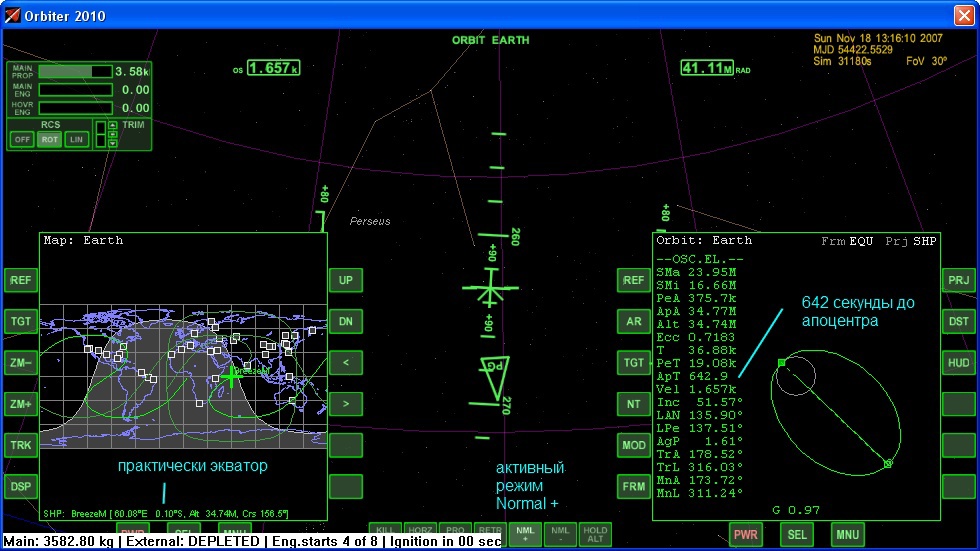Close the Orbiter 2010 window

click(964, 15)
